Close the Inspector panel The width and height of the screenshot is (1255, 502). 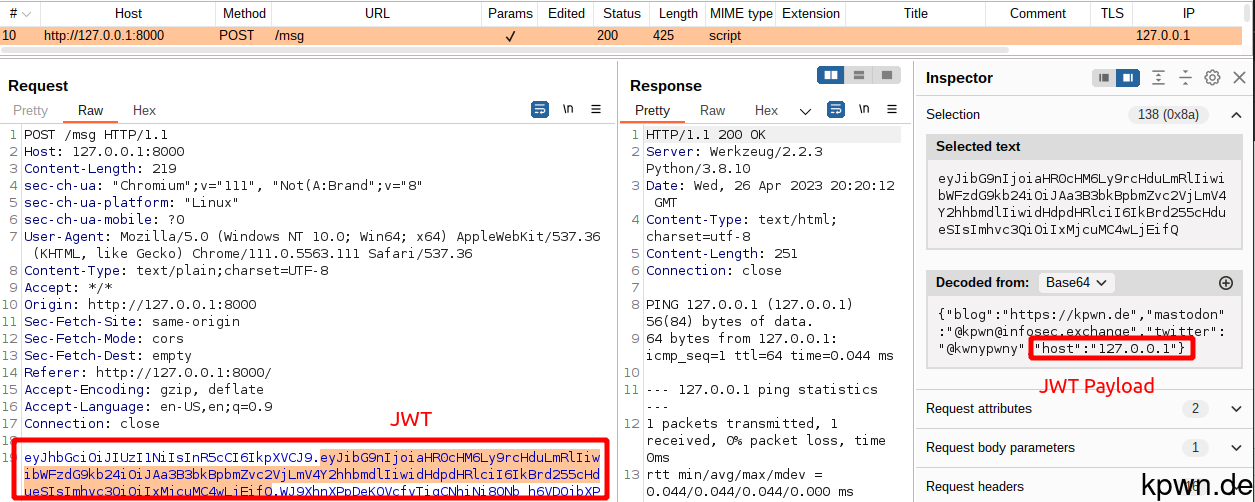point(1239,78)
